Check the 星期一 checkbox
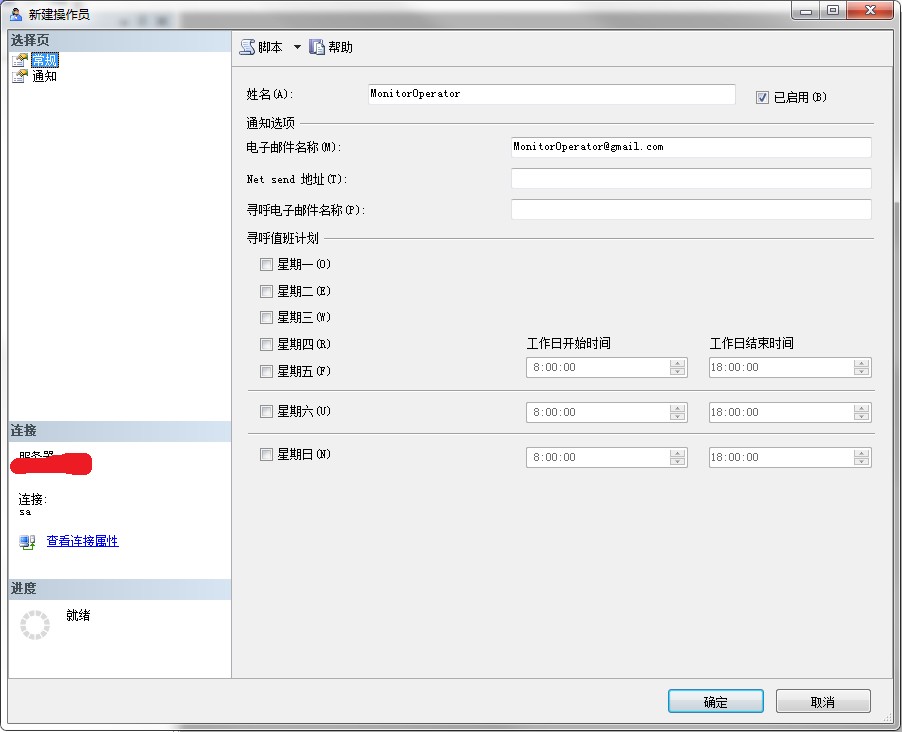 coord(266,265)
